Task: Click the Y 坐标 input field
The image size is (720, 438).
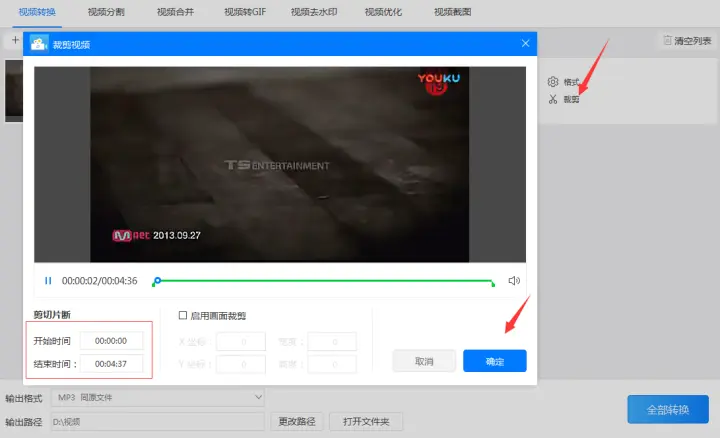Action: 241,364
